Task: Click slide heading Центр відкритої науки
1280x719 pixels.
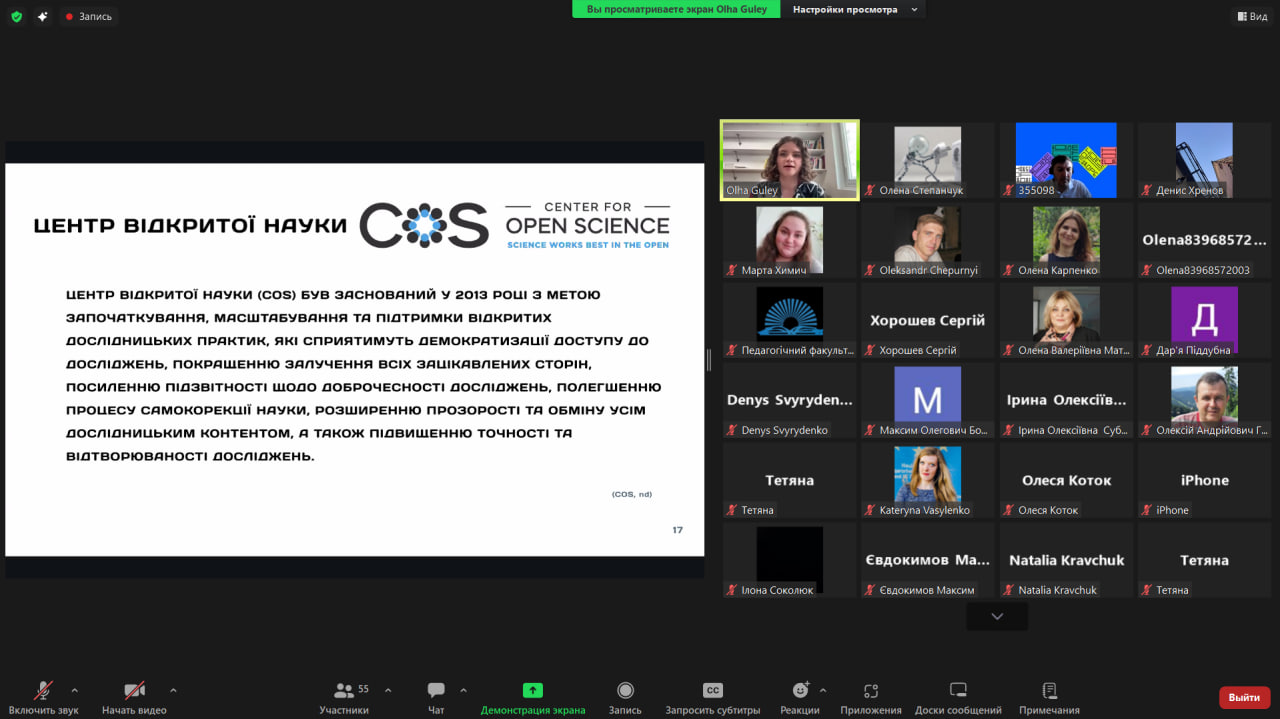Action: [x=190, y=226]
